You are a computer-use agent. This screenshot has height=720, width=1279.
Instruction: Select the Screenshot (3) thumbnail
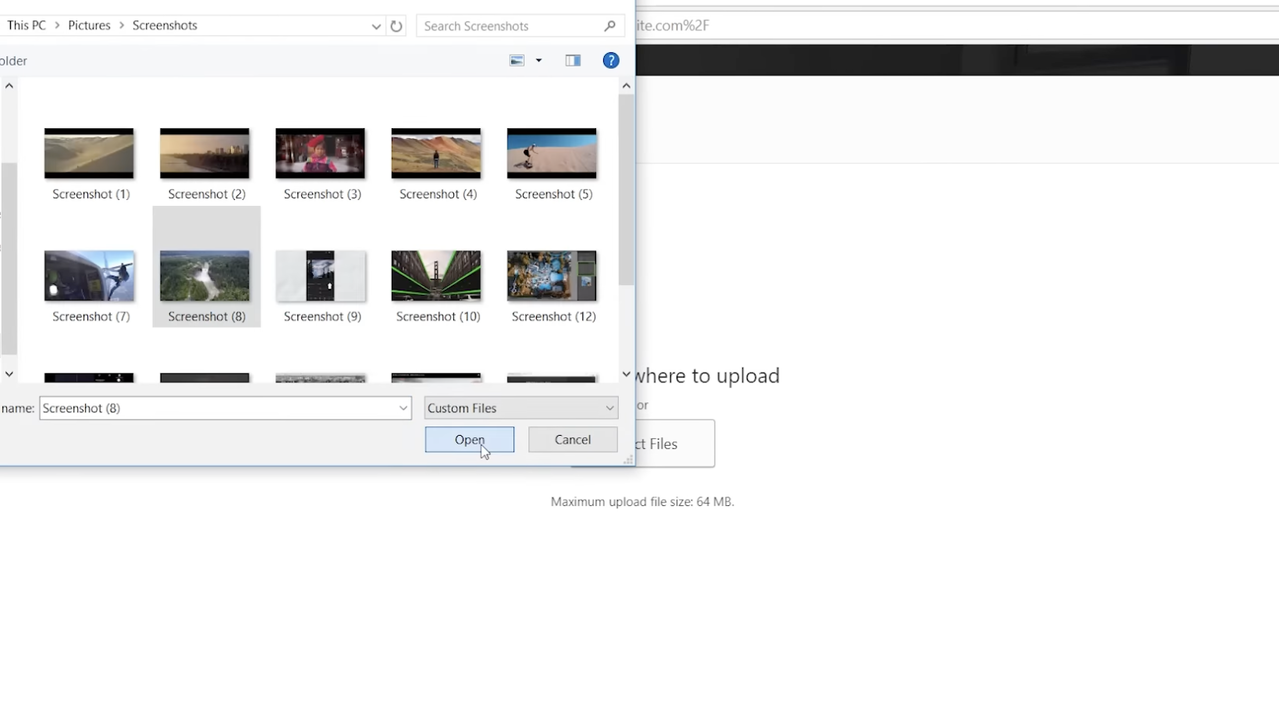(x=320, y=154)
